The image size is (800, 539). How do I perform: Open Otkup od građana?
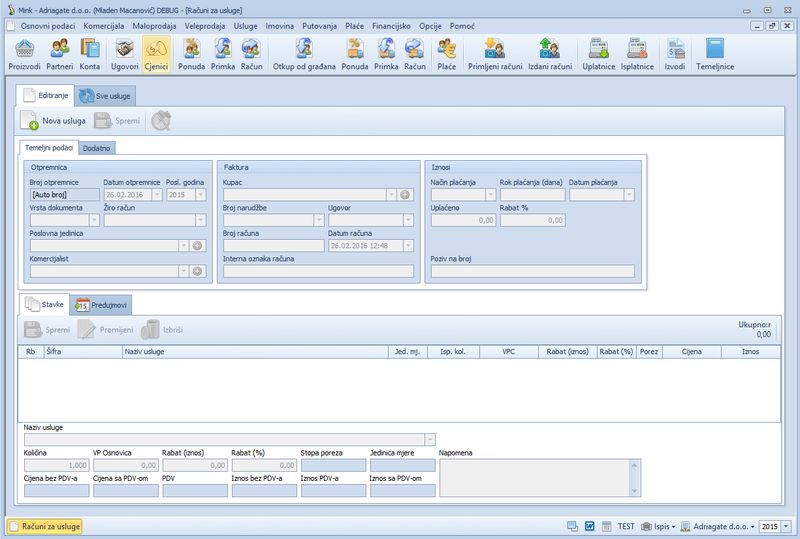(x=302, y=53)
